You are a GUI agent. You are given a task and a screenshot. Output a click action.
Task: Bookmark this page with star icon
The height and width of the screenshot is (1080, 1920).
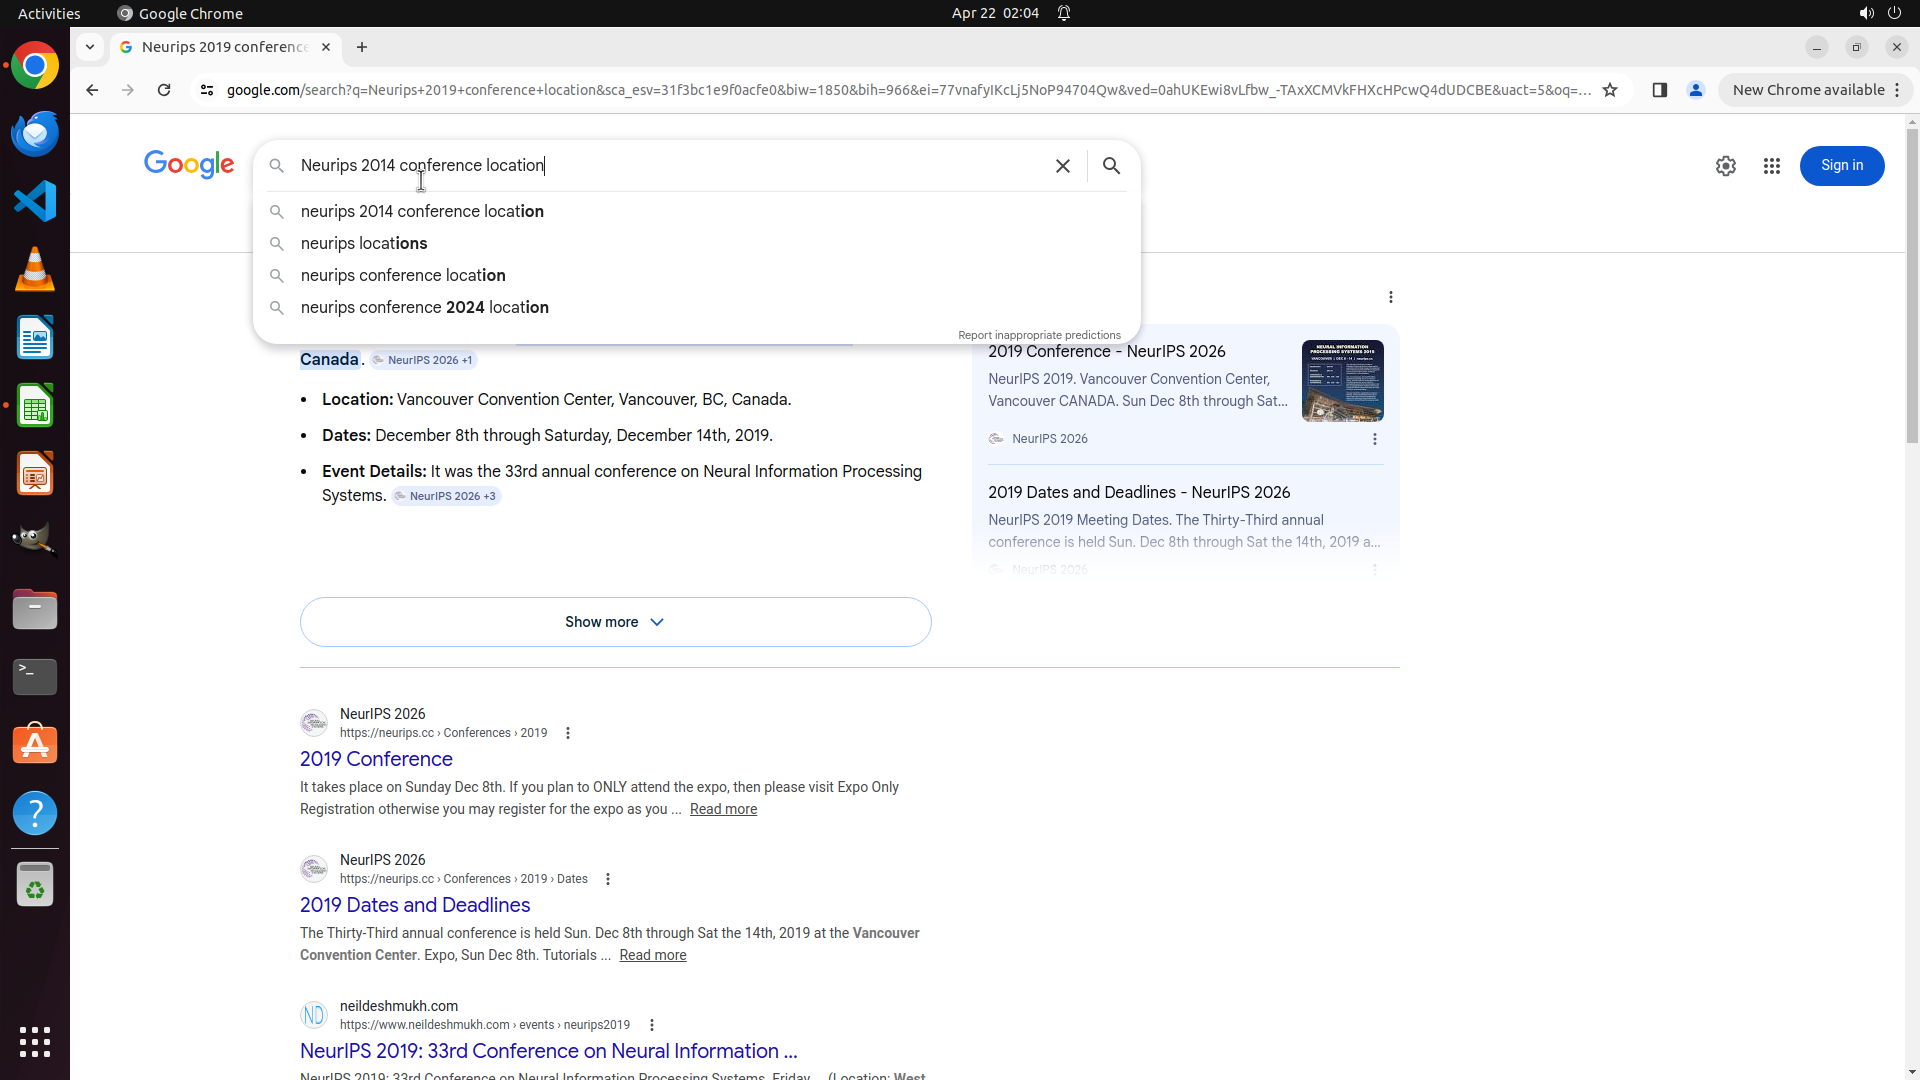[1610, 90]
